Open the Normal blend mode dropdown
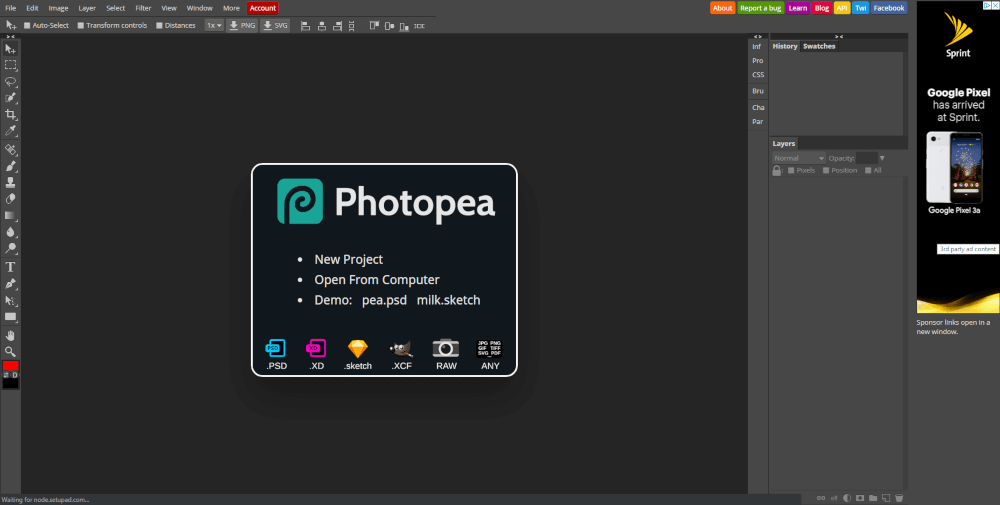The image size is (1000, 505). pyautogui.click(x=799, y=158)
